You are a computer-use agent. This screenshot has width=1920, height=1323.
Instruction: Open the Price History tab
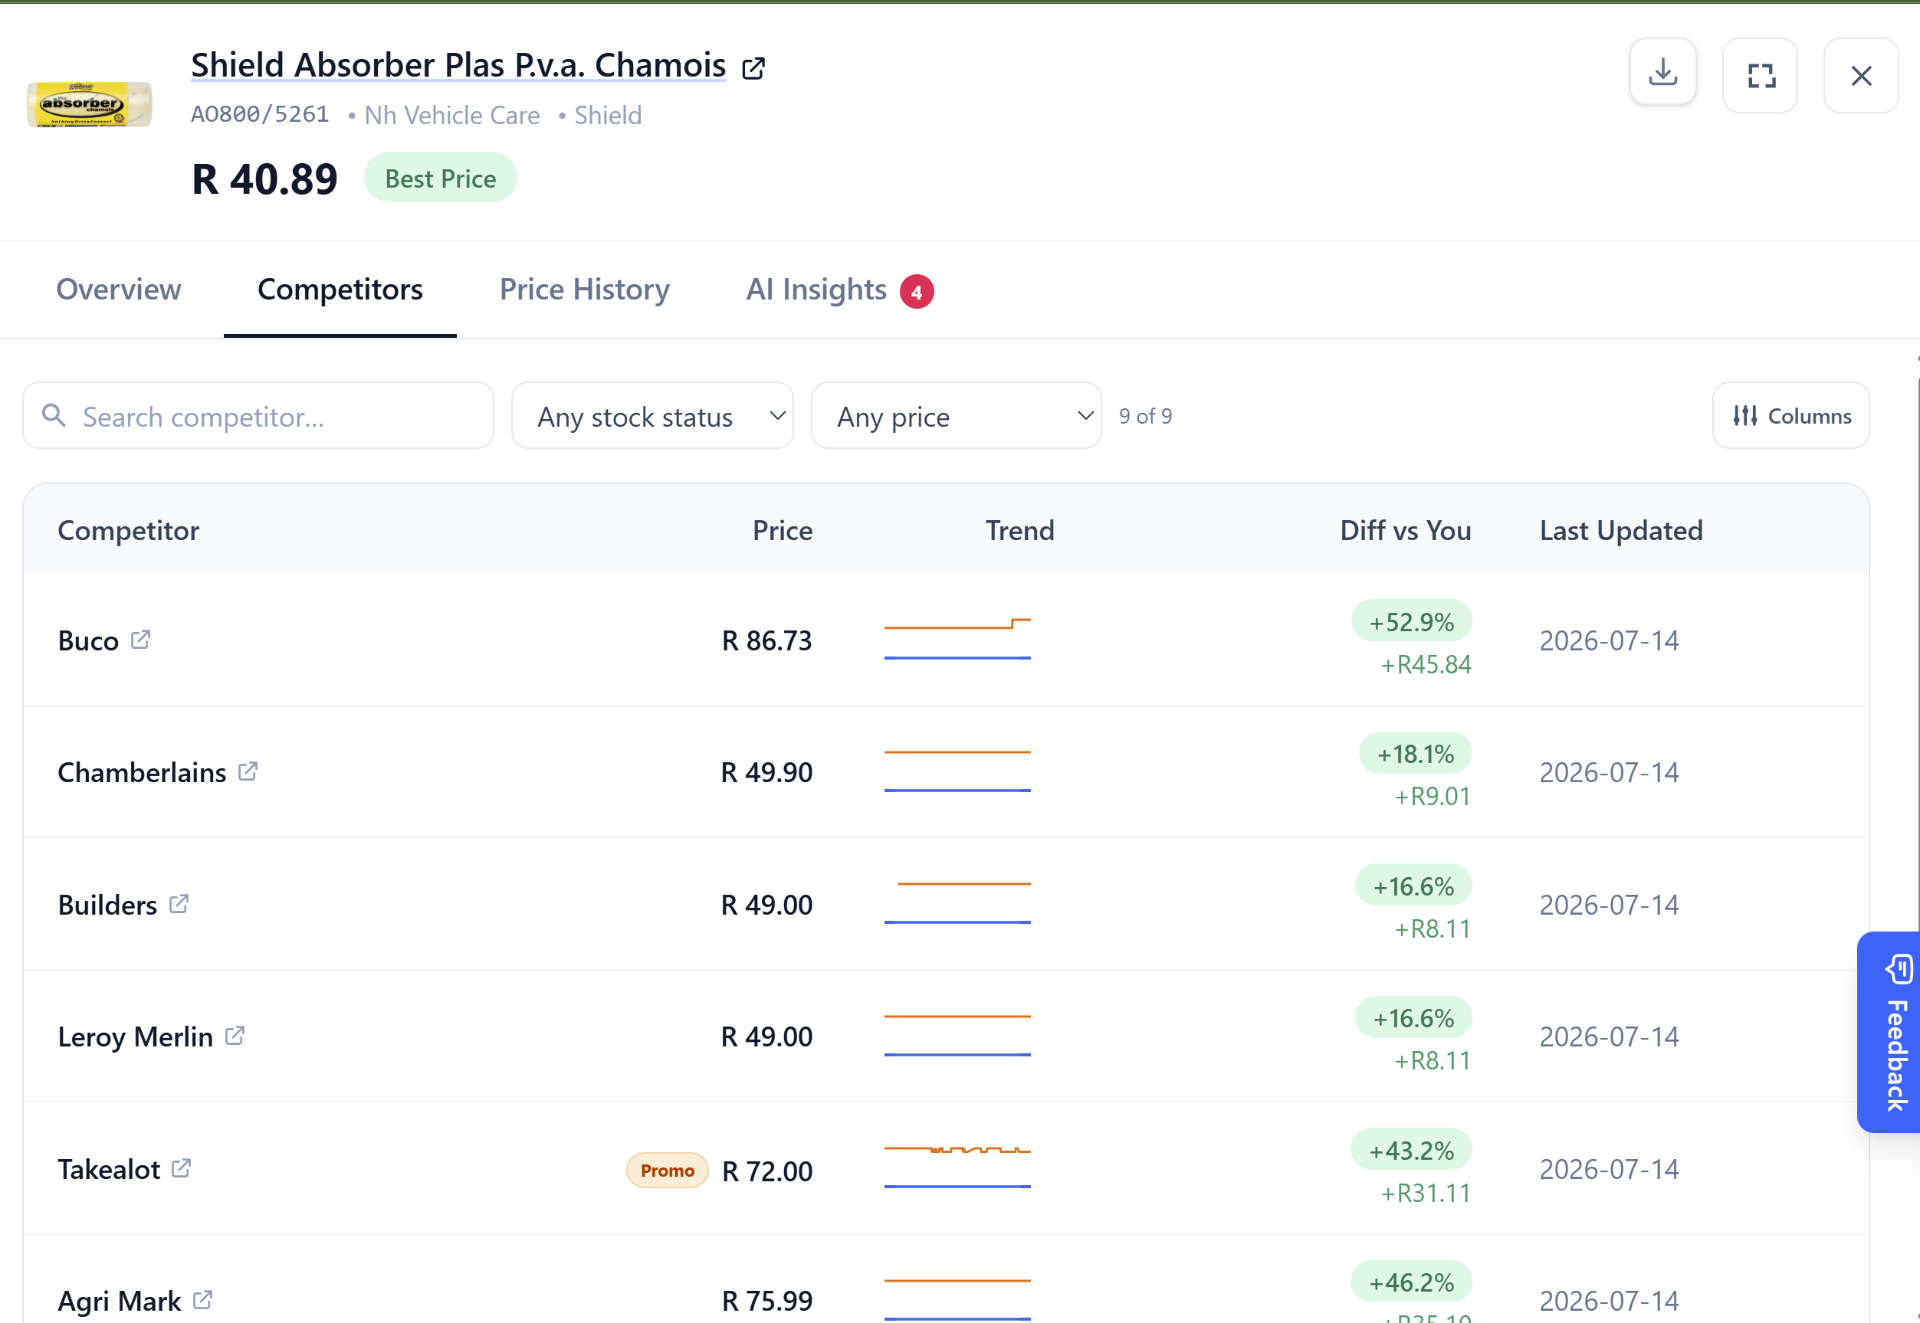pos(584,289)
